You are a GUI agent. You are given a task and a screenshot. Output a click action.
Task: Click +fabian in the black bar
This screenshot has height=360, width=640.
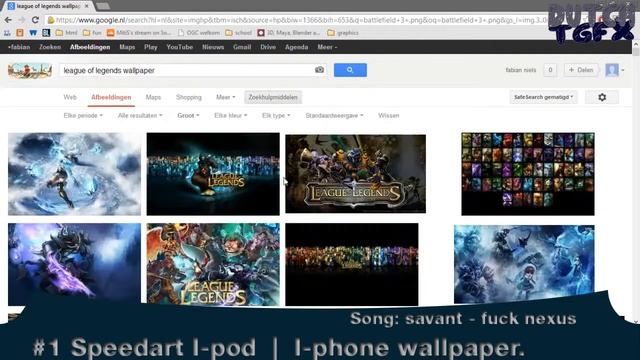coord(19,47)
